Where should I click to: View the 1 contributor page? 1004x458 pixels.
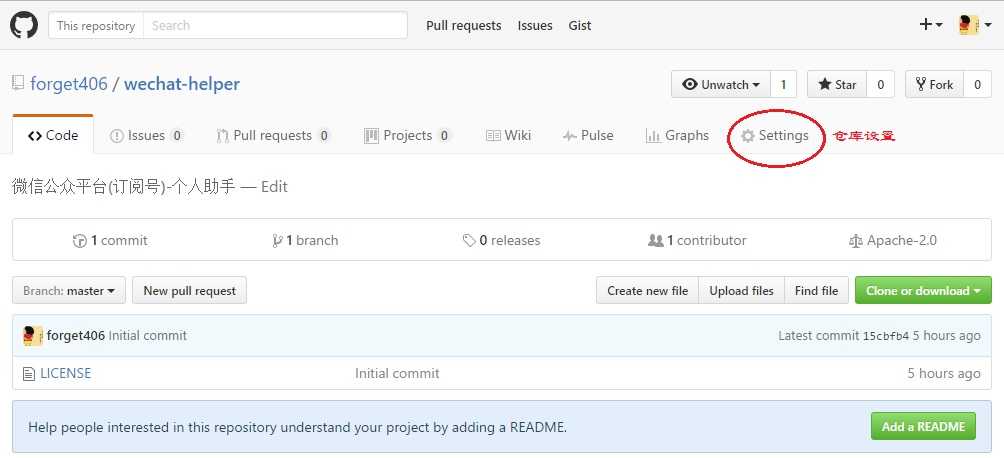[697, 240]
